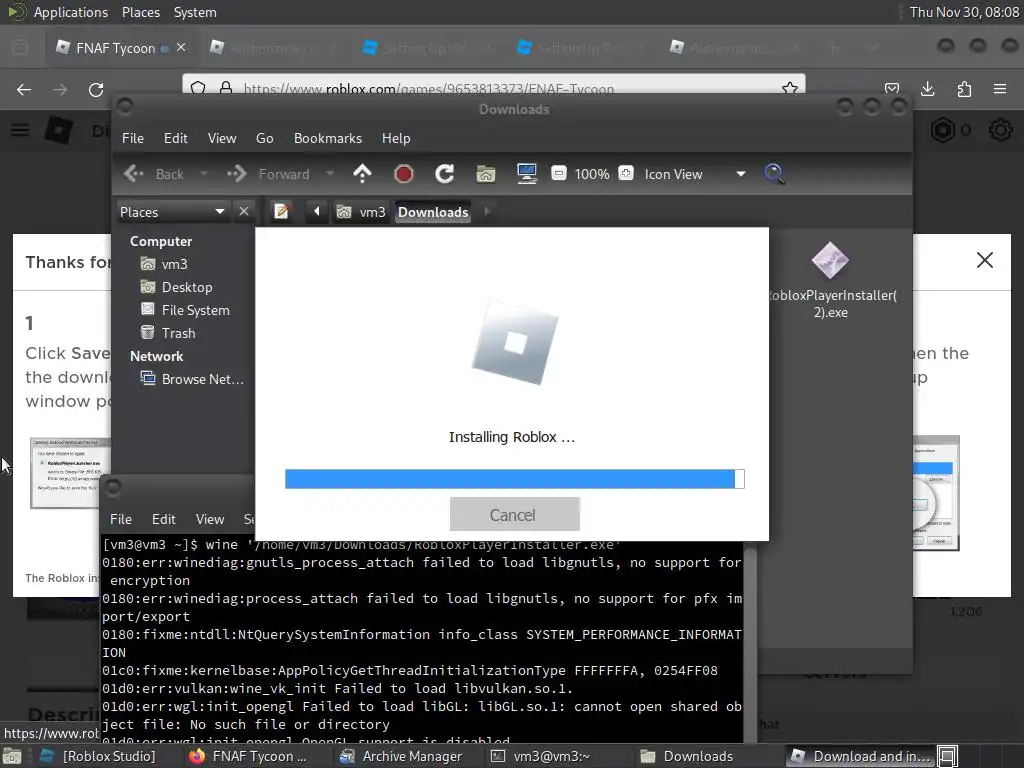This screenshot has height=768, width=1024.
Task: Open the Computer toolbar icon
Action: (526, 174)
